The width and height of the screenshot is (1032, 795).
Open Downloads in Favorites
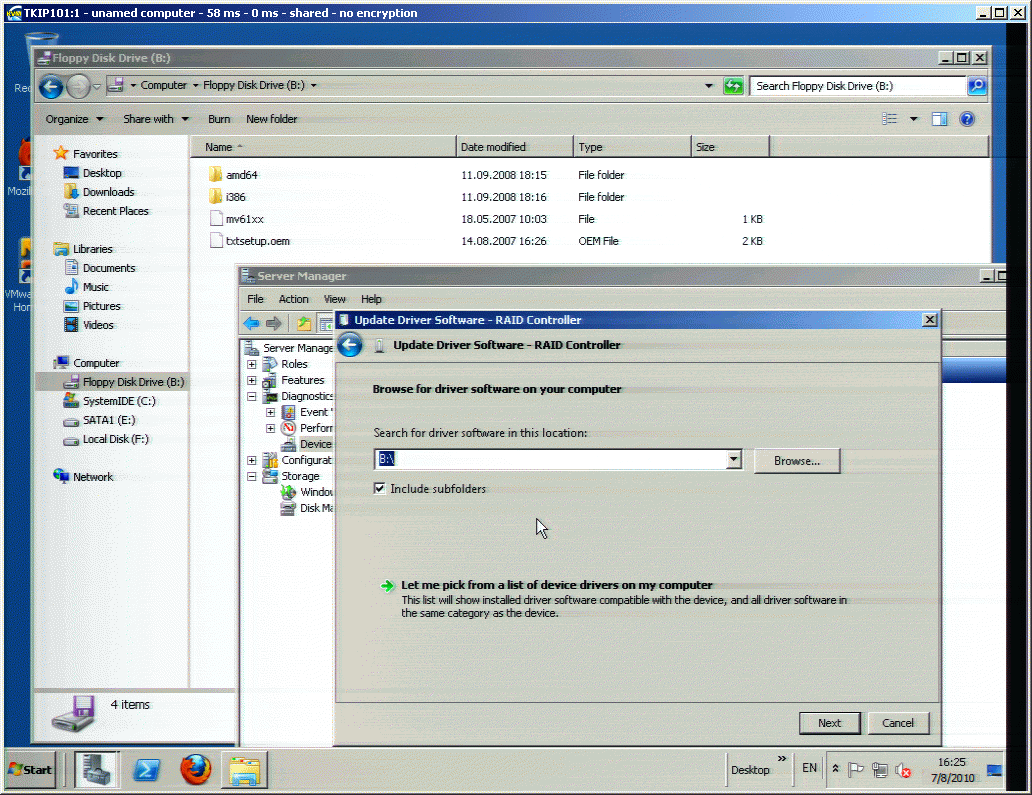pos(108,192)
